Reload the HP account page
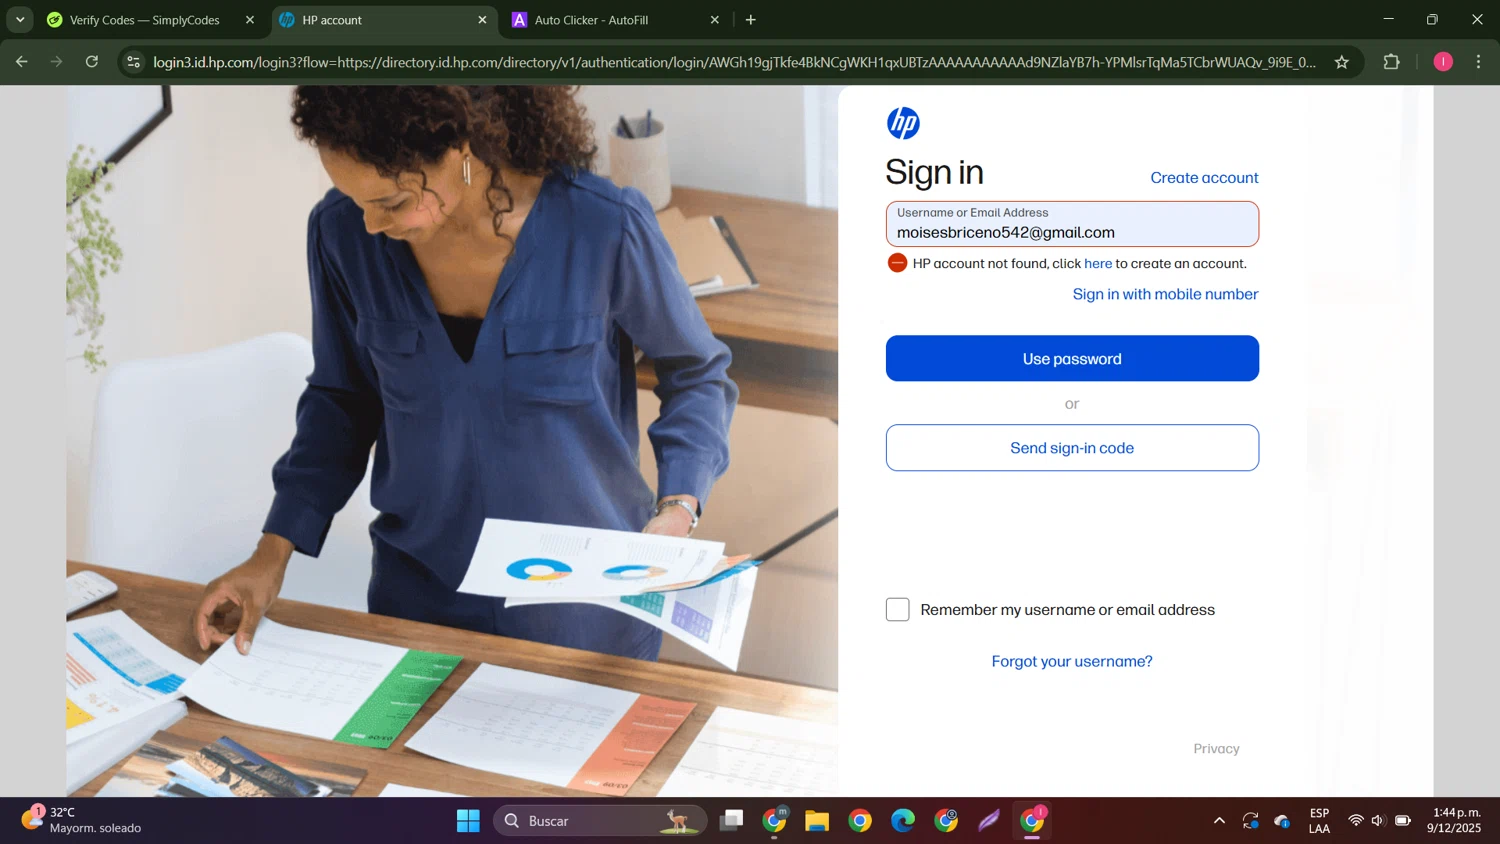The height and width of the screenshot is (844, 1500). click(92, 62)
